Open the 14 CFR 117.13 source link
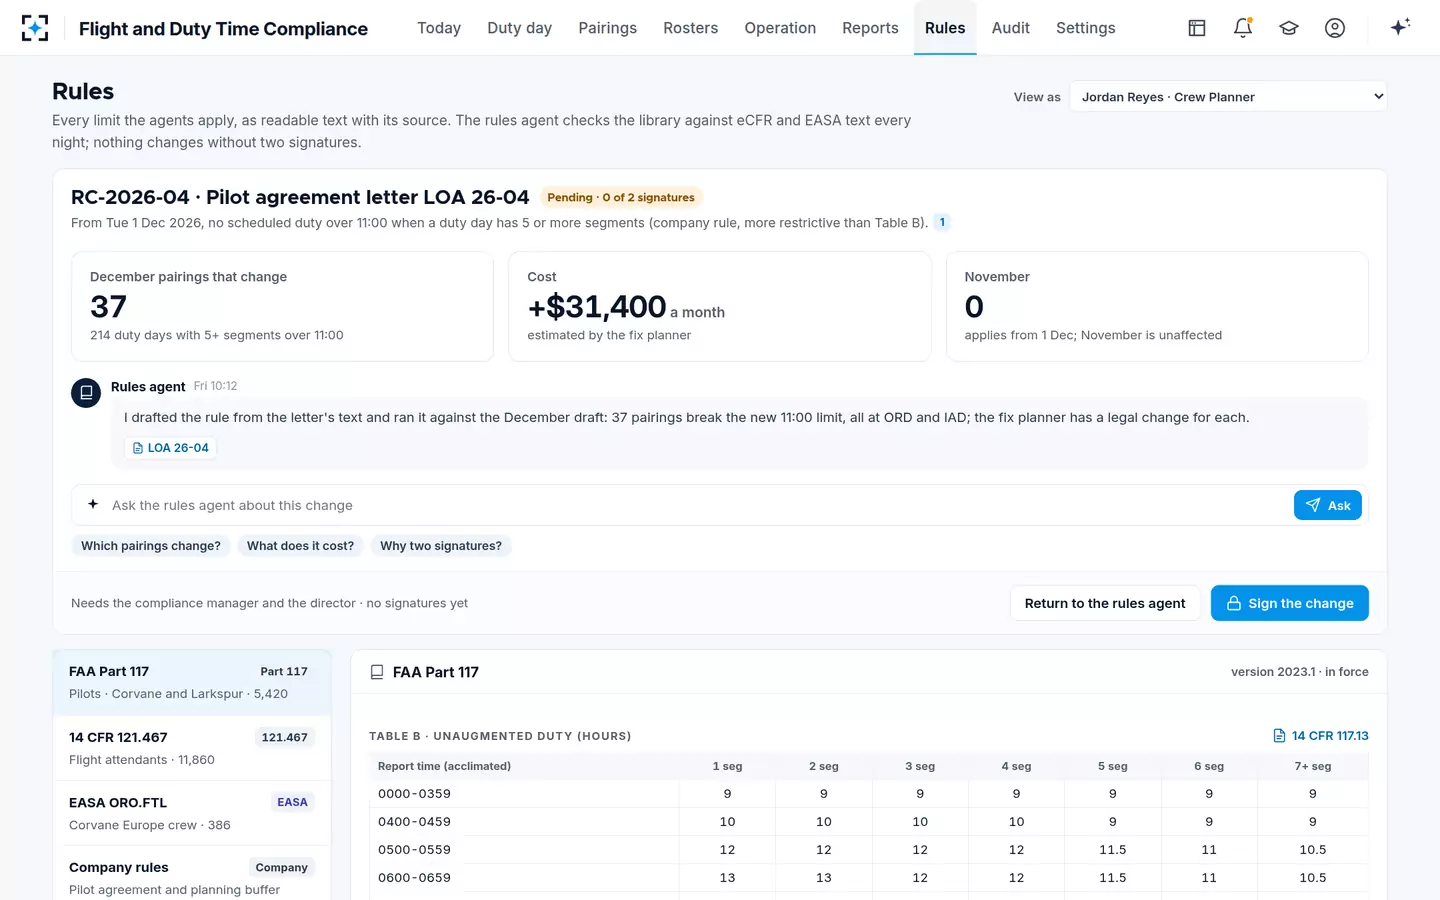 (x=1320, y=736)
